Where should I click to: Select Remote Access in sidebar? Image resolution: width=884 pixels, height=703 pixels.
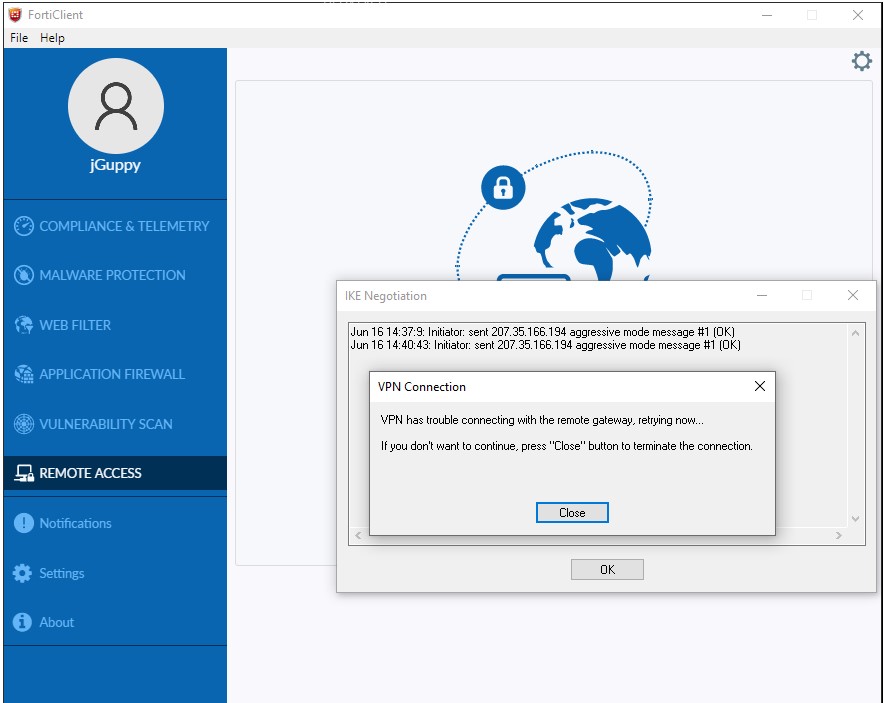(115, 473)
